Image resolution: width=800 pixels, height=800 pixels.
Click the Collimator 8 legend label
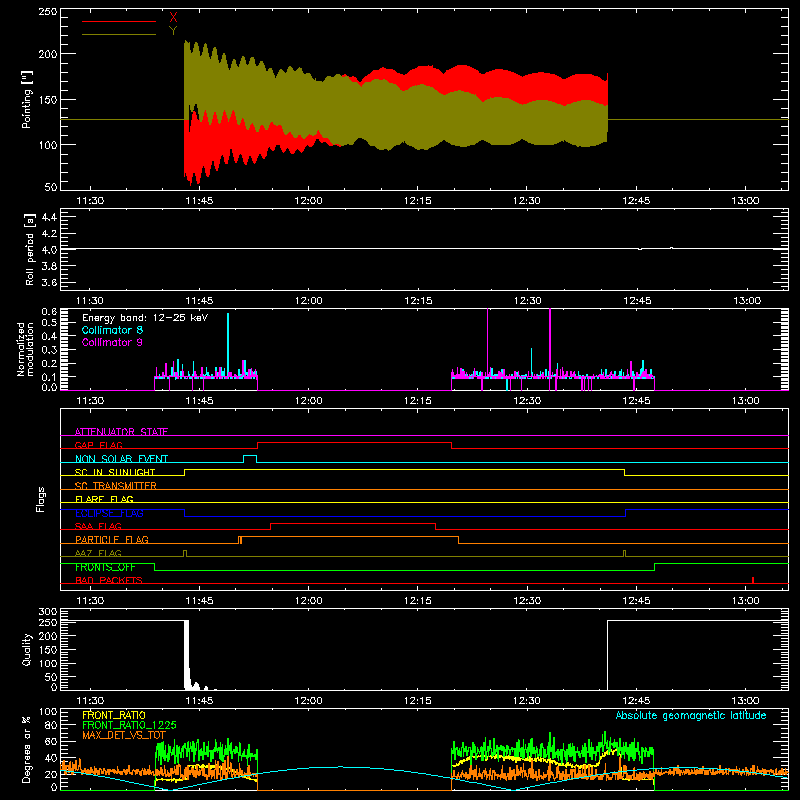point(112,330)
